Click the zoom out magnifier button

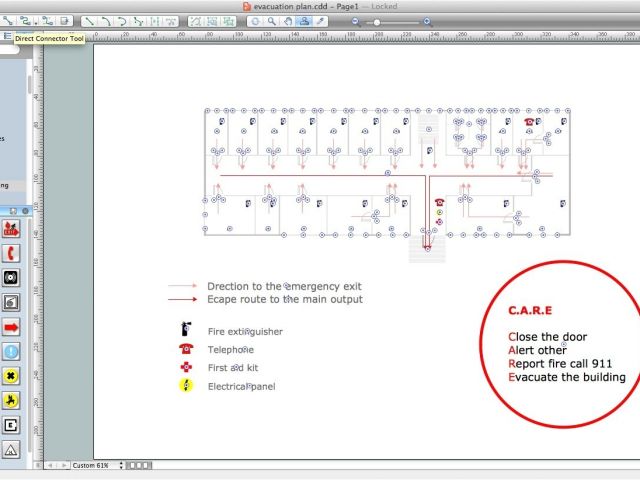click(355, 21)
